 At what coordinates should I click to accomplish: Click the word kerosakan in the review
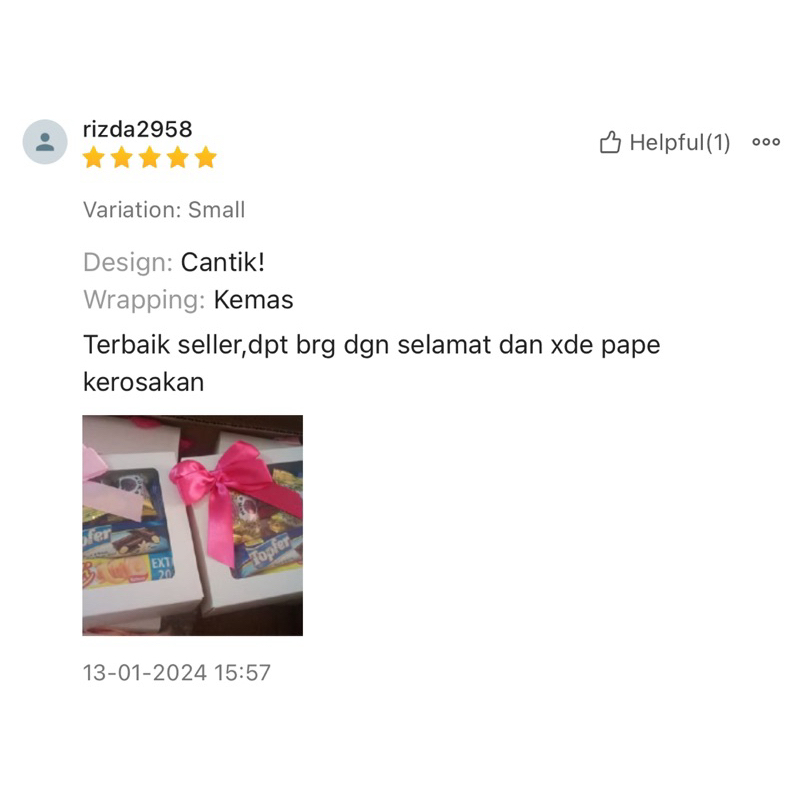(x=143, y=382)
